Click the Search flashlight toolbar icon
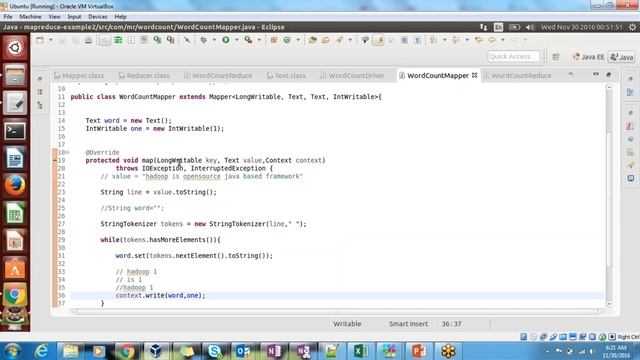The image size is (640, 360). point(340,40)
